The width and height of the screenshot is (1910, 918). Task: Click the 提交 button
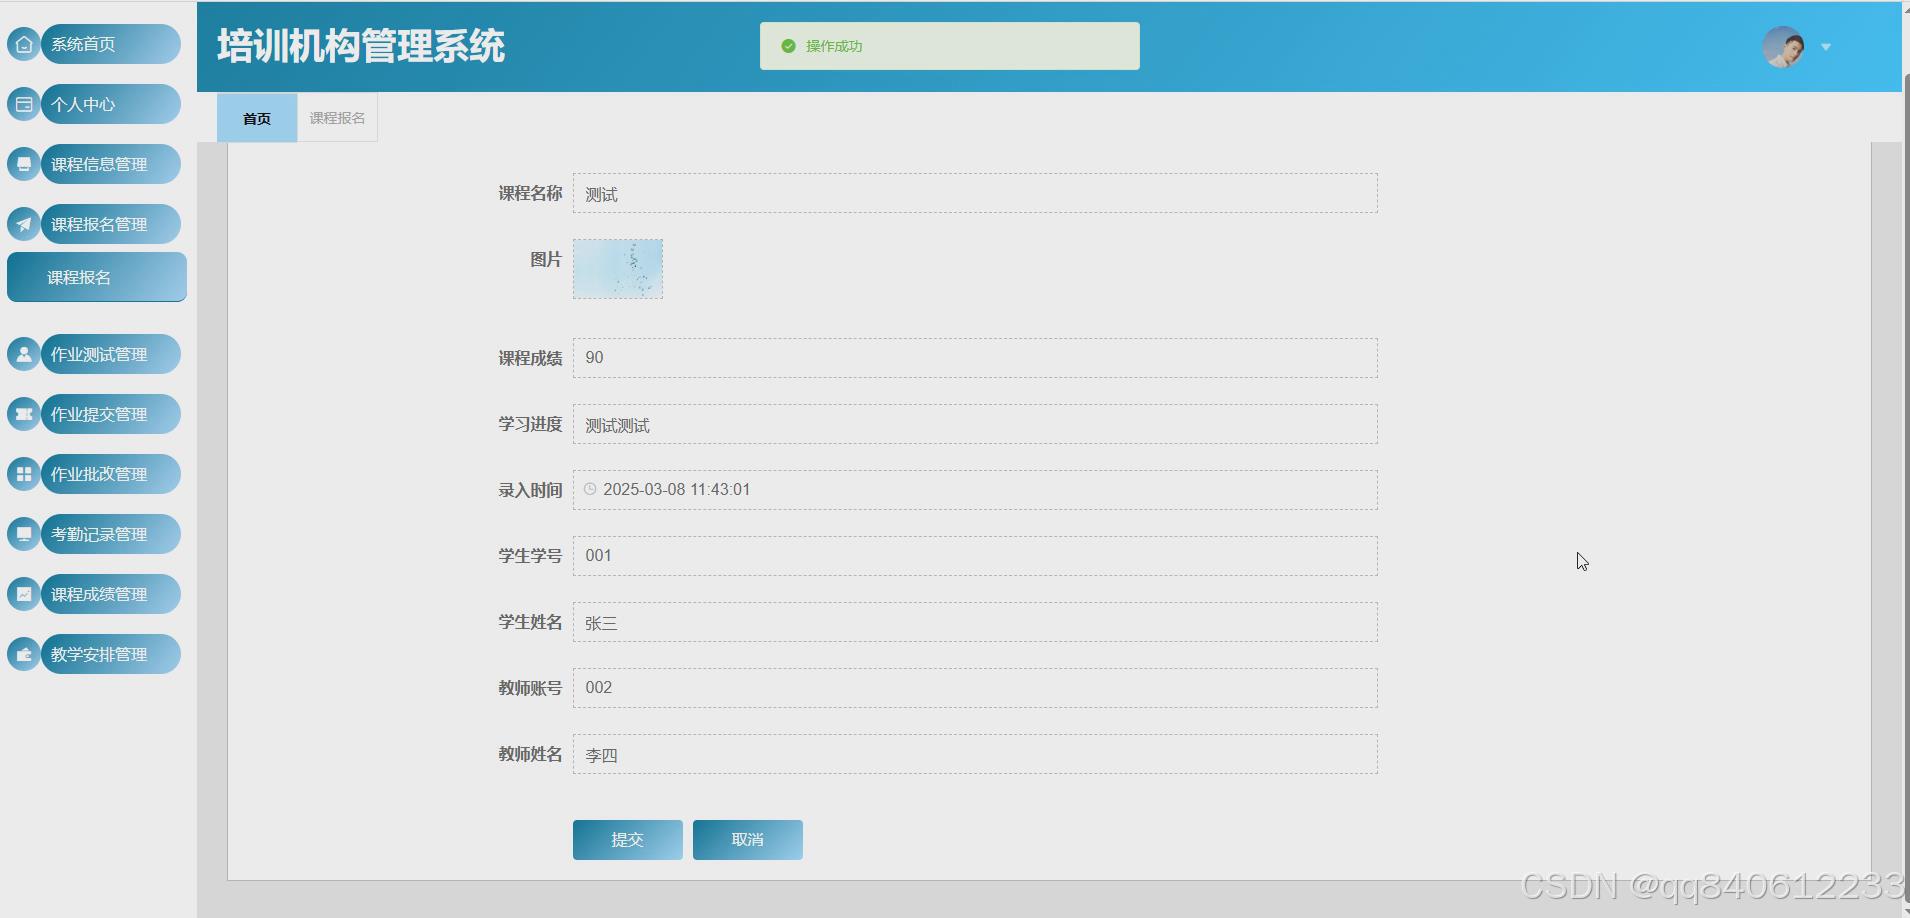click(628, 840)
